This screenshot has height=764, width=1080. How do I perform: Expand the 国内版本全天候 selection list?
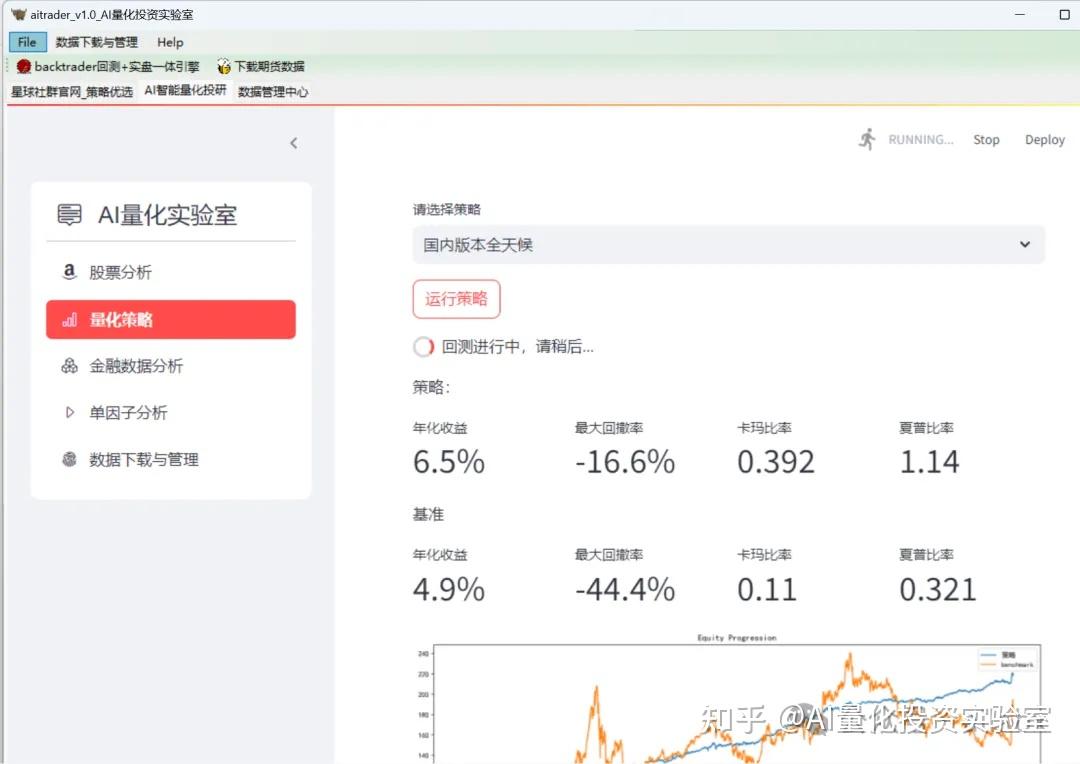pyautogui.click(x=1023, y=244)
